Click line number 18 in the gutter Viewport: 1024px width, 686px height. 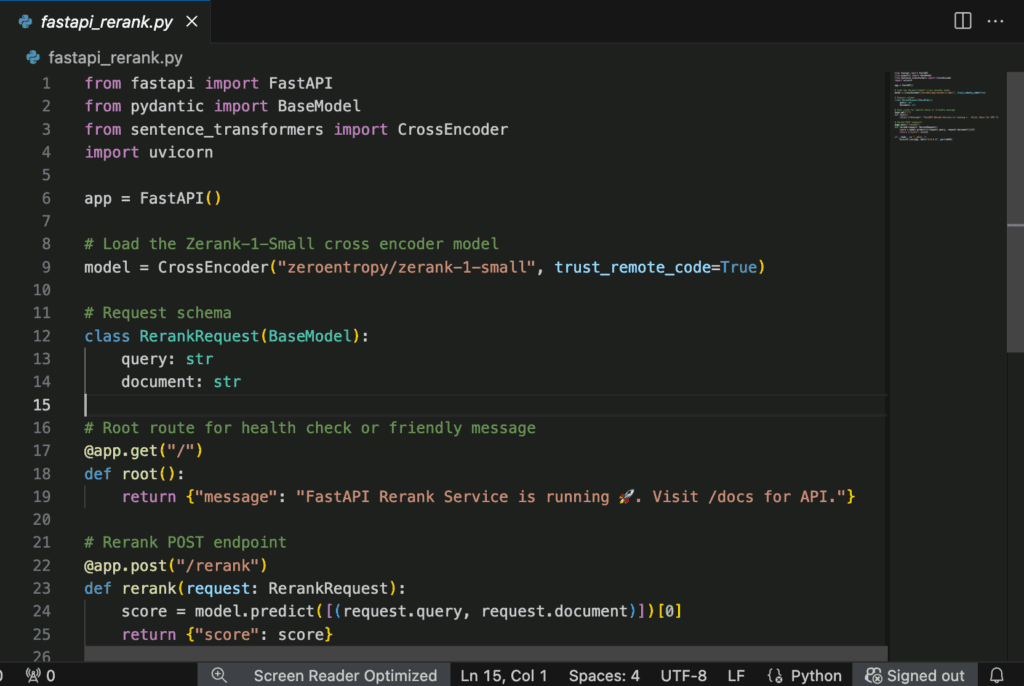[42, 474]
